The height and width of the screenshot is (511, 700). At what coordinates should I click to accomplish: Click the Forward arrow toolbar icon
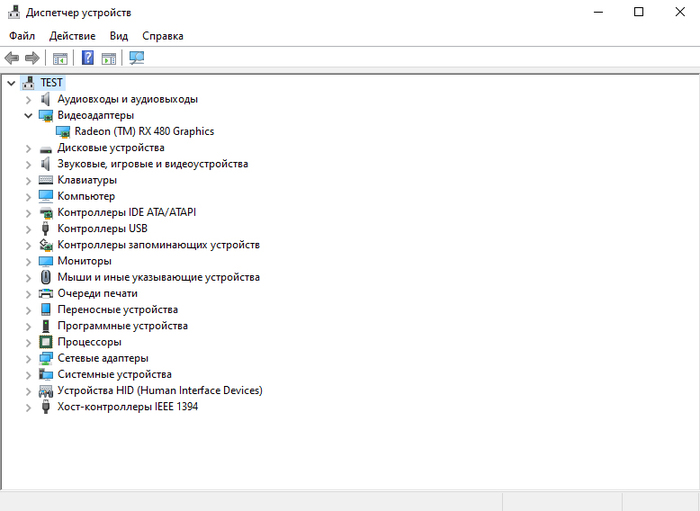(x=32, y=58)
